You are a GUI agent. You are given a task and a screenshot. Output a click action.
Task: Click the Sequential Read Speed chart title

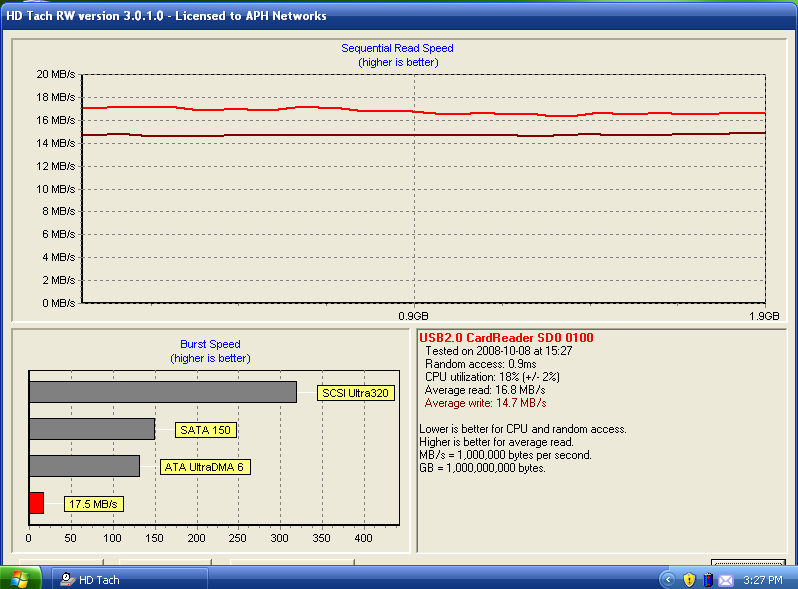coord(397,48)
